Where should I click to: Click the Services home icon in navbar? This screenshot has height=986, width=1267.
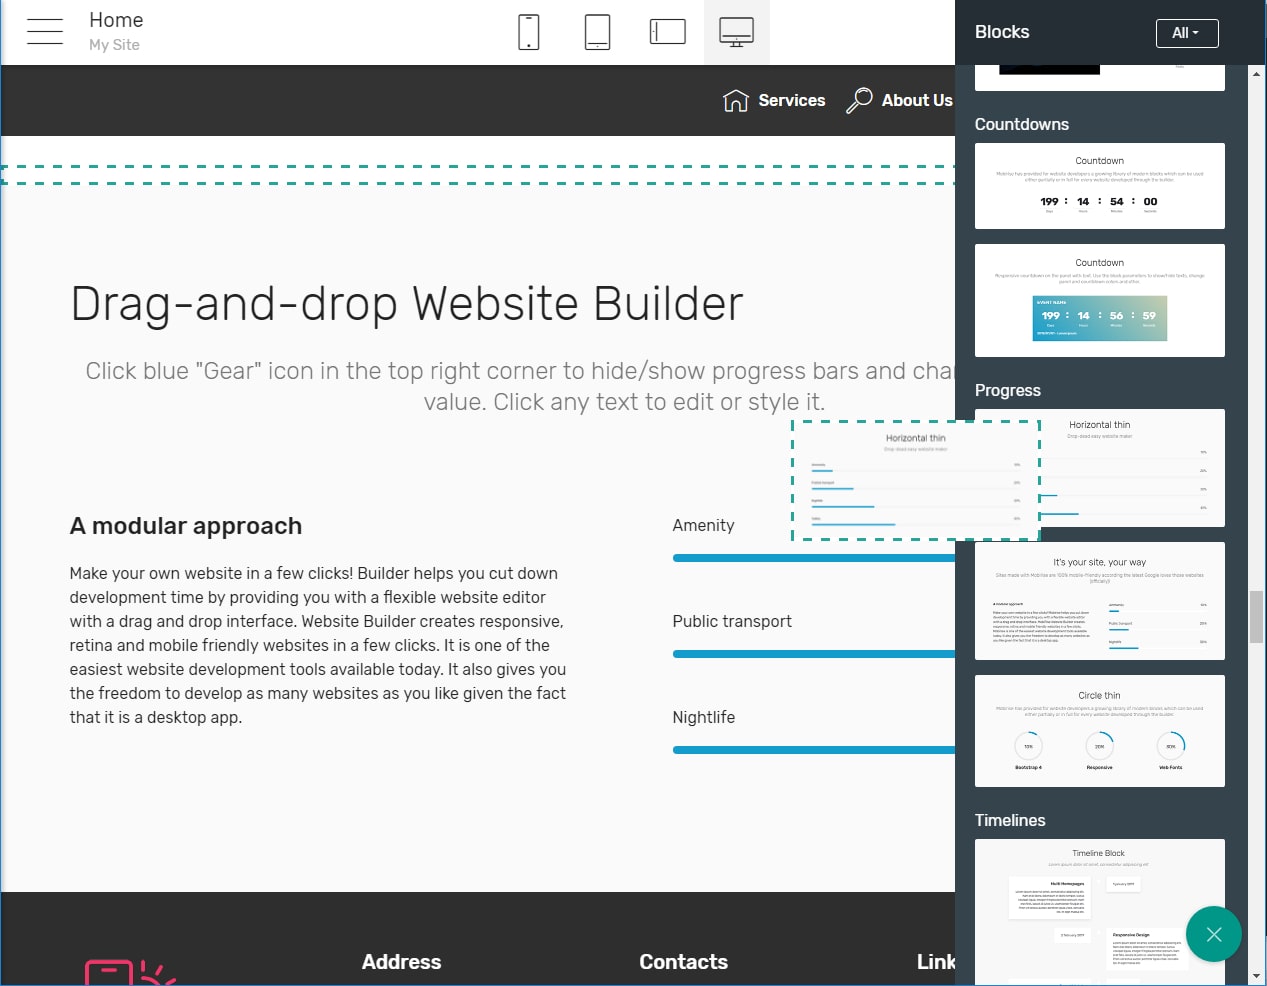click(735, 100)
